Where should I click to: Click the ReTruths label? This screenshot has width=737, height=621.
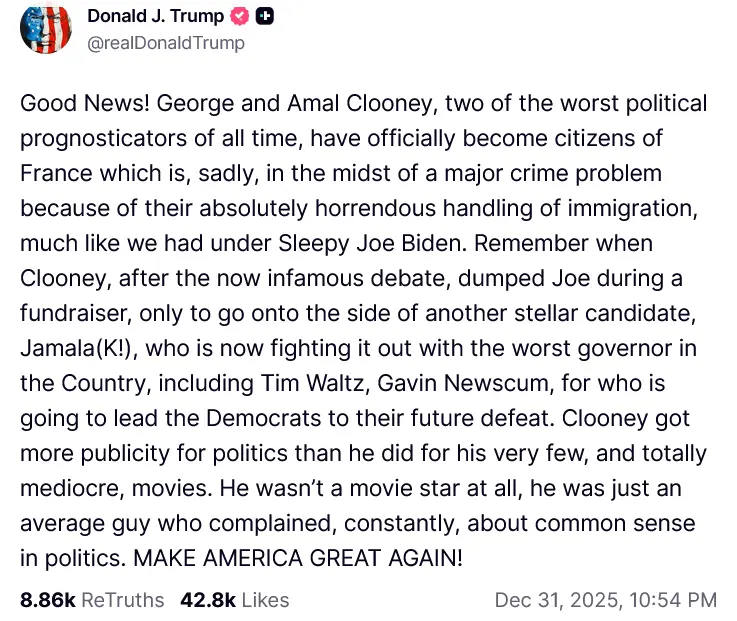click(122, 600)
